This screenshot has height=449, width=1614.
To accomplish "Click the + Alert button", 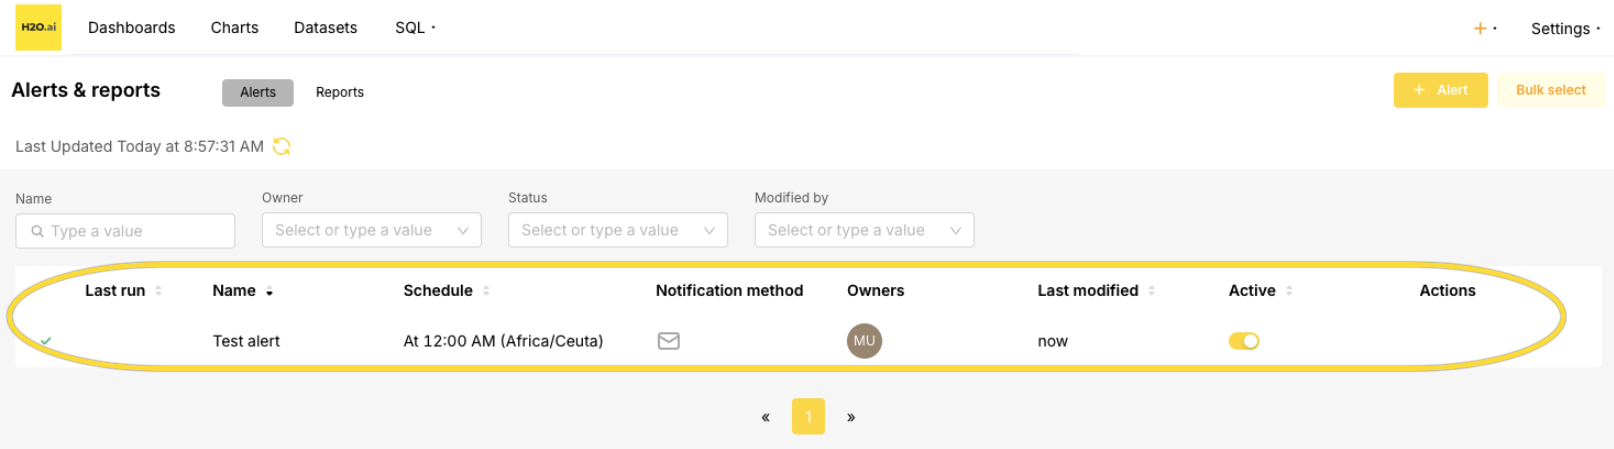I will (x=1440, y=90).
